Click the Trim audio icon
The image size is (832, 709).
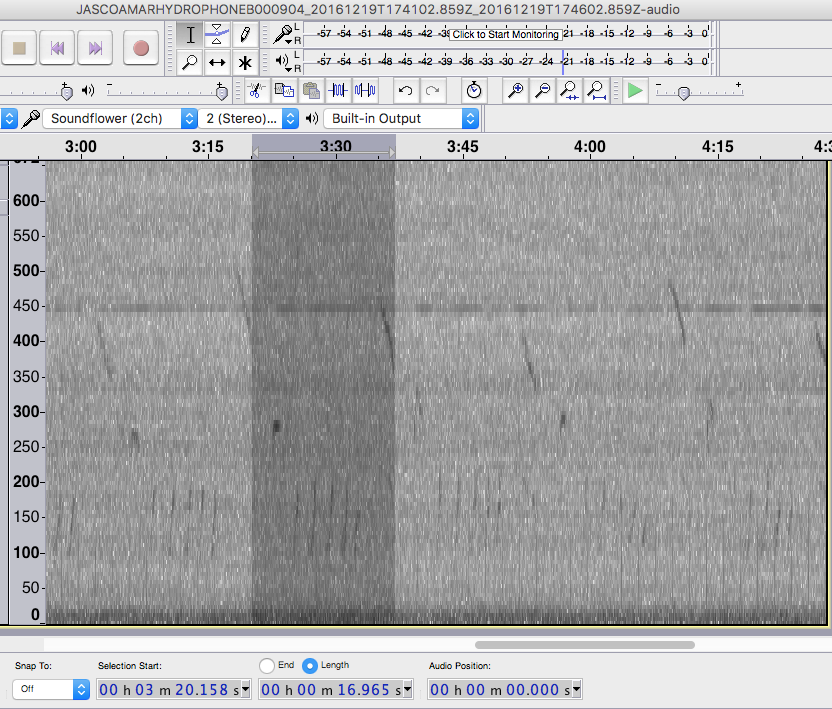point(338,90)
